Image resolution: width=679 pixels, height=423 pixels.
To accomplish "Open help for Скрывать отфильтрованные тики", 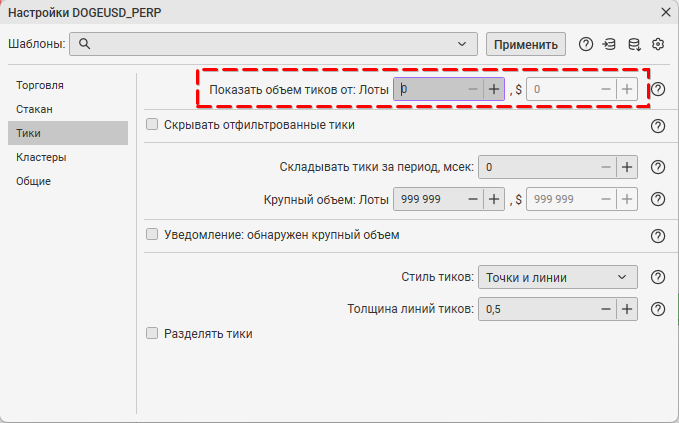I will coord(658,126).
